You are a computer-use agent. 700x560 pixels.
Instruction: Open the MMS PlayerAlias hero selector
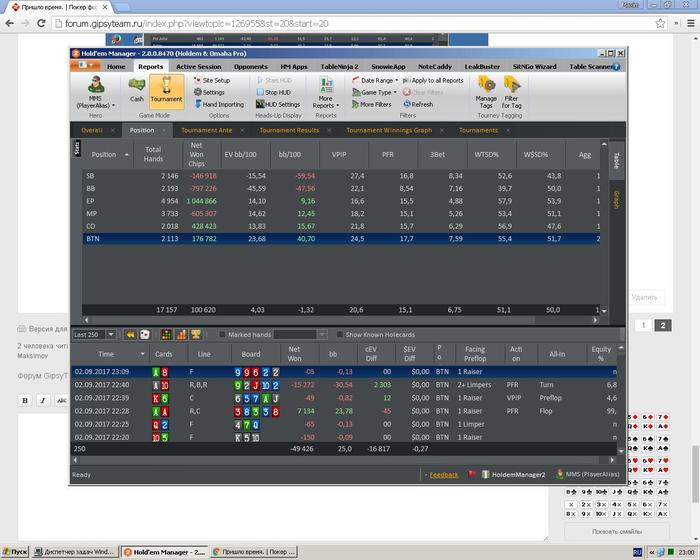(x=96, y=93)
